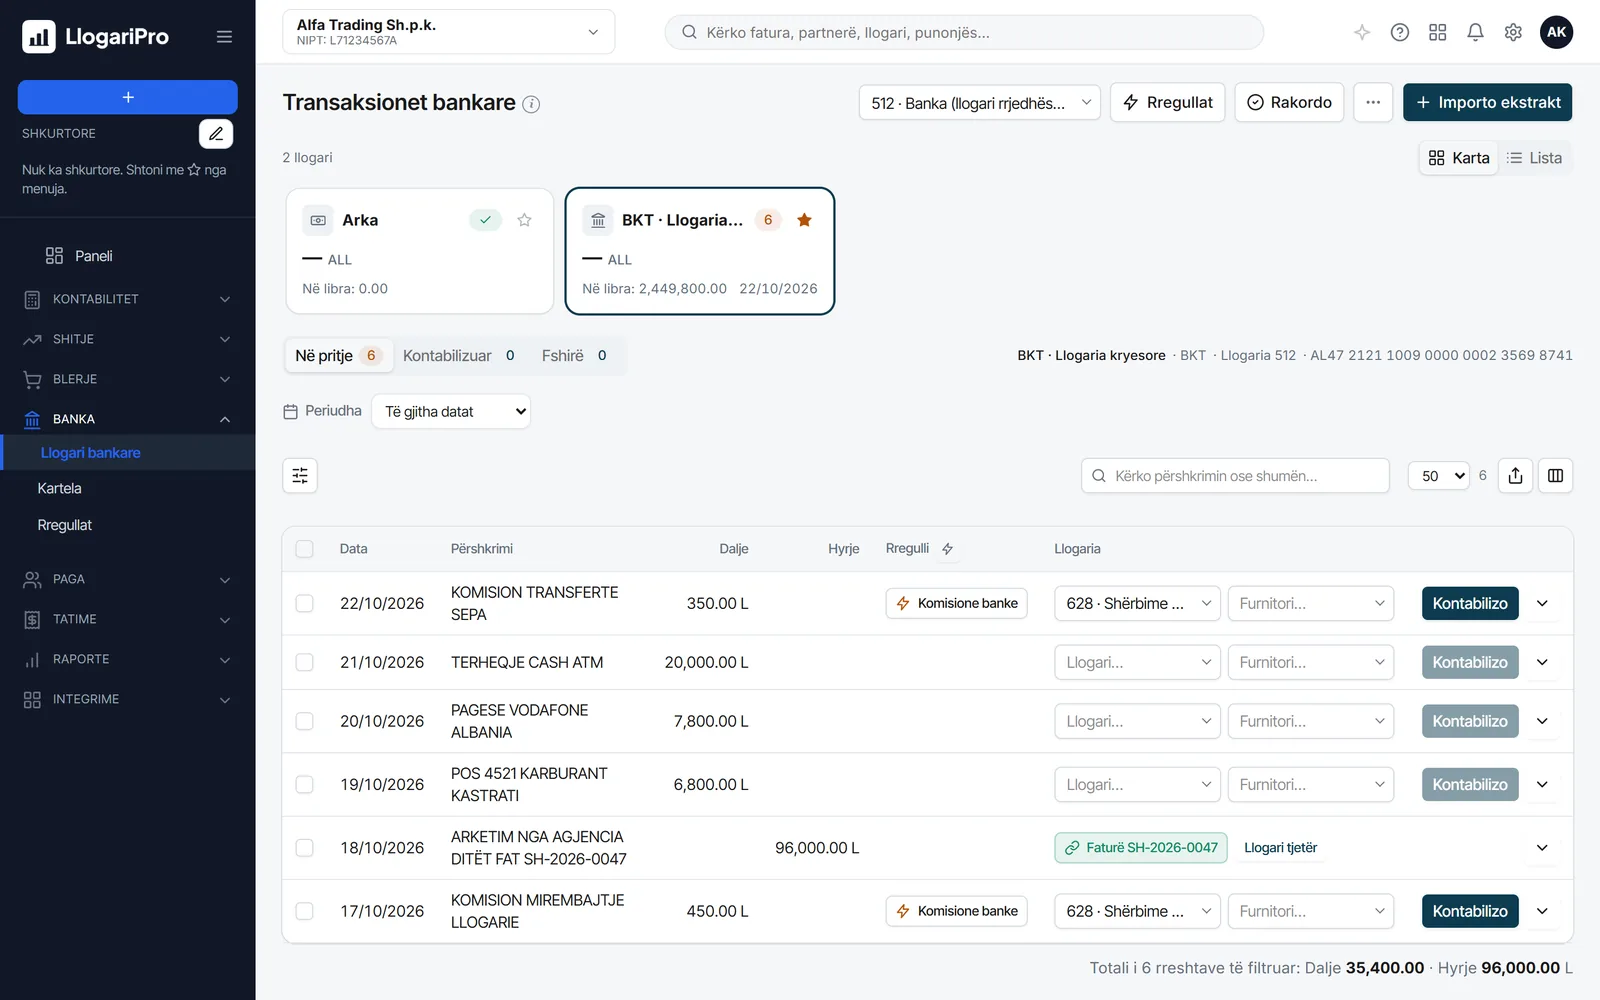Open the Faturë SH-2026-0047 link
This screenshot has width=1600, height=1000.
1141,848
